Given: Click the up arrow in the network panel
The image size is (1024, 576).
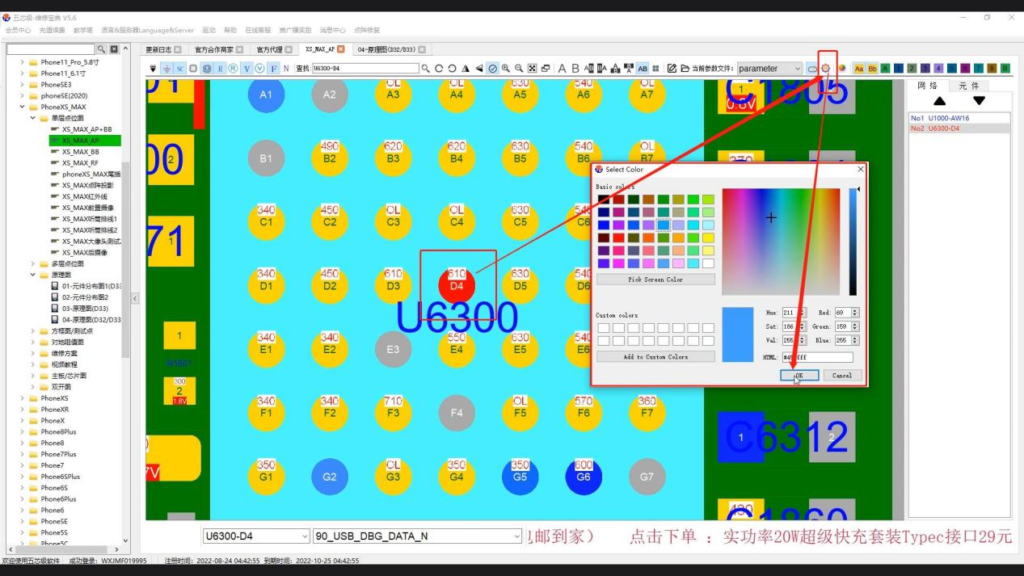Looking at the screenshot, I should coord(939,101).
